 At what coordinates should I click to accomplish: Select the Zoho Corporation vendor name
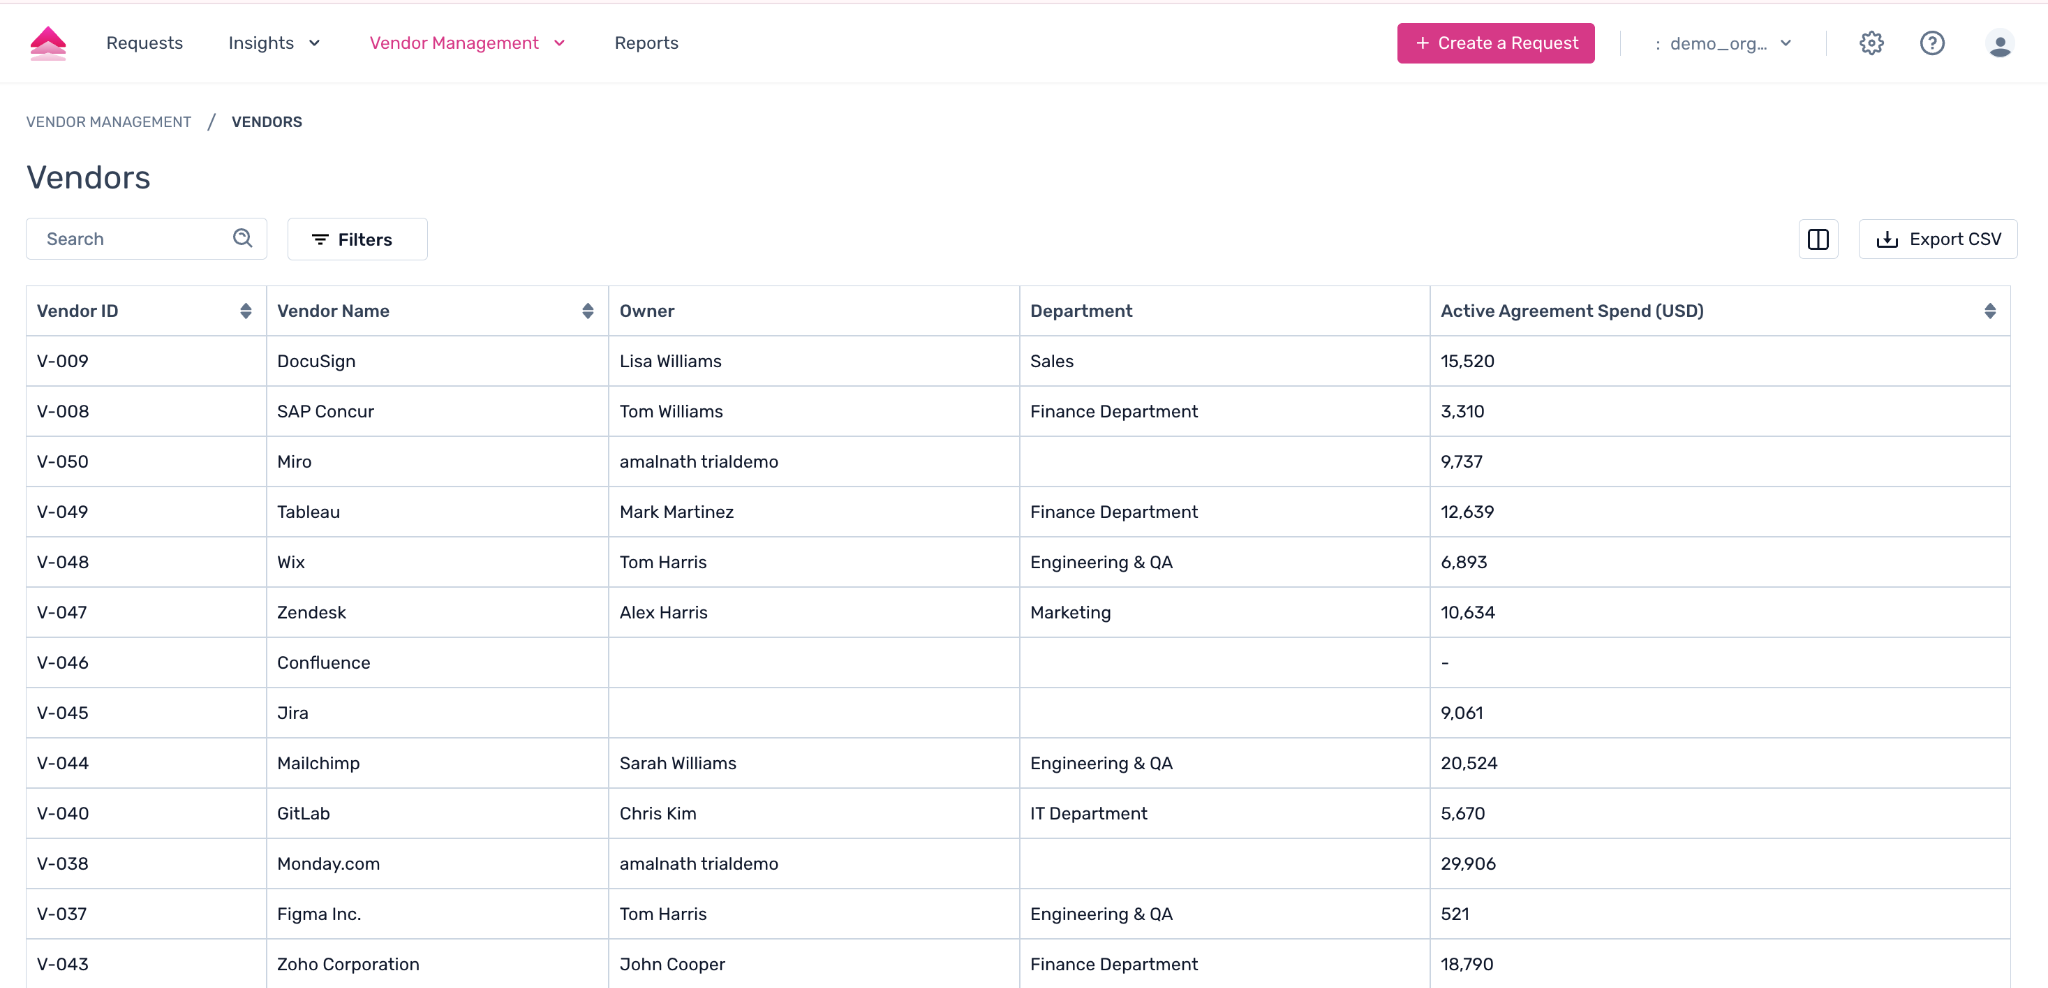click(348, 964)
